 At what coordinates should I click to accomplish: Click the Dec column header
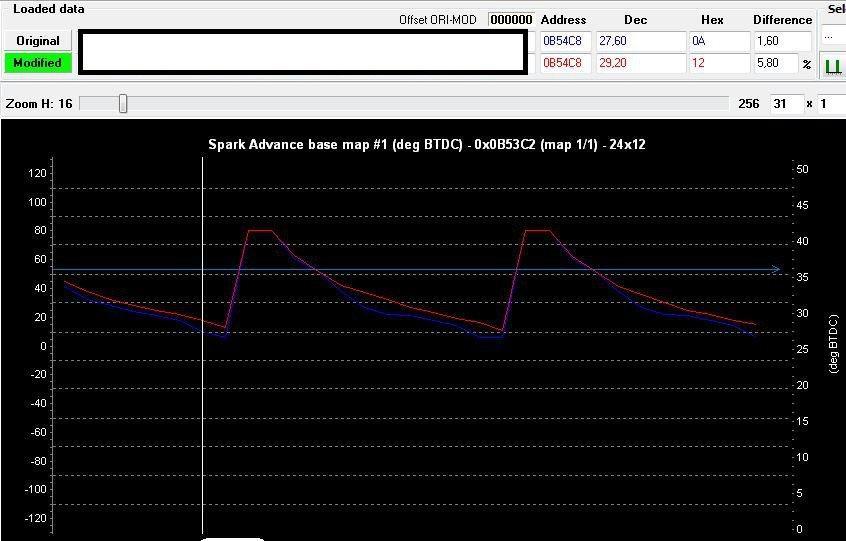click(x=636, y=20)
